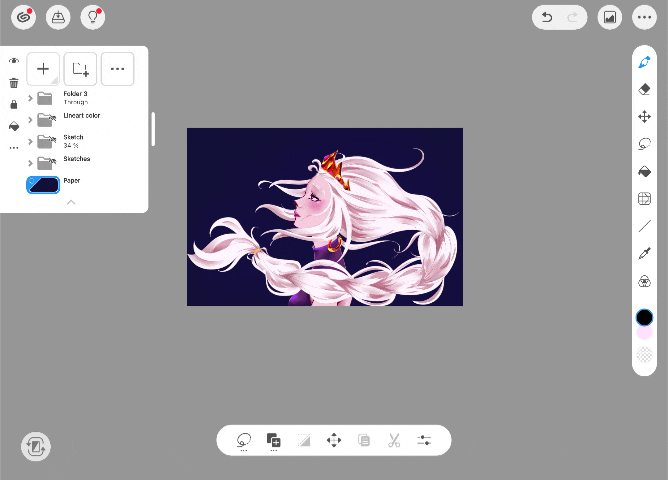Click the Sketches folder hidden-eye icon
The height and width of the screenshot is (480, 668).
pos(53,160)
